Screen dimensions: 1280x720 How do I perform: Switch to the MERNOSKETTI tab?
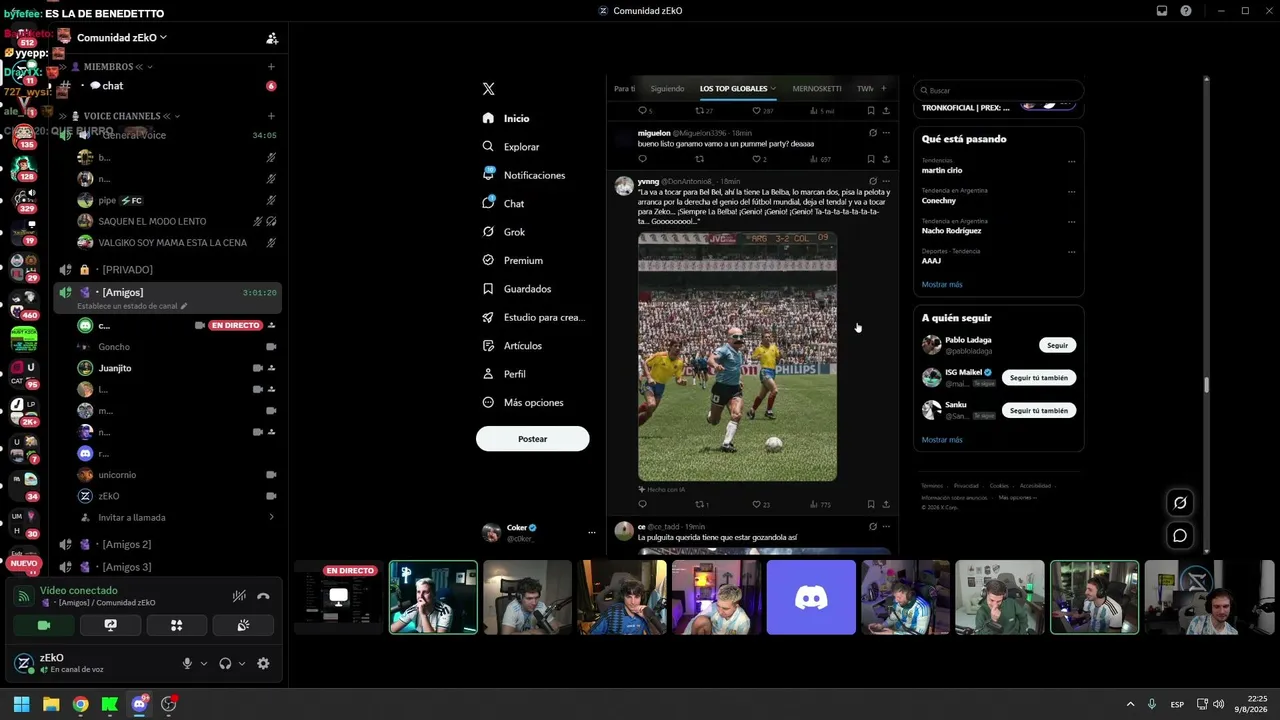(816, 89)
